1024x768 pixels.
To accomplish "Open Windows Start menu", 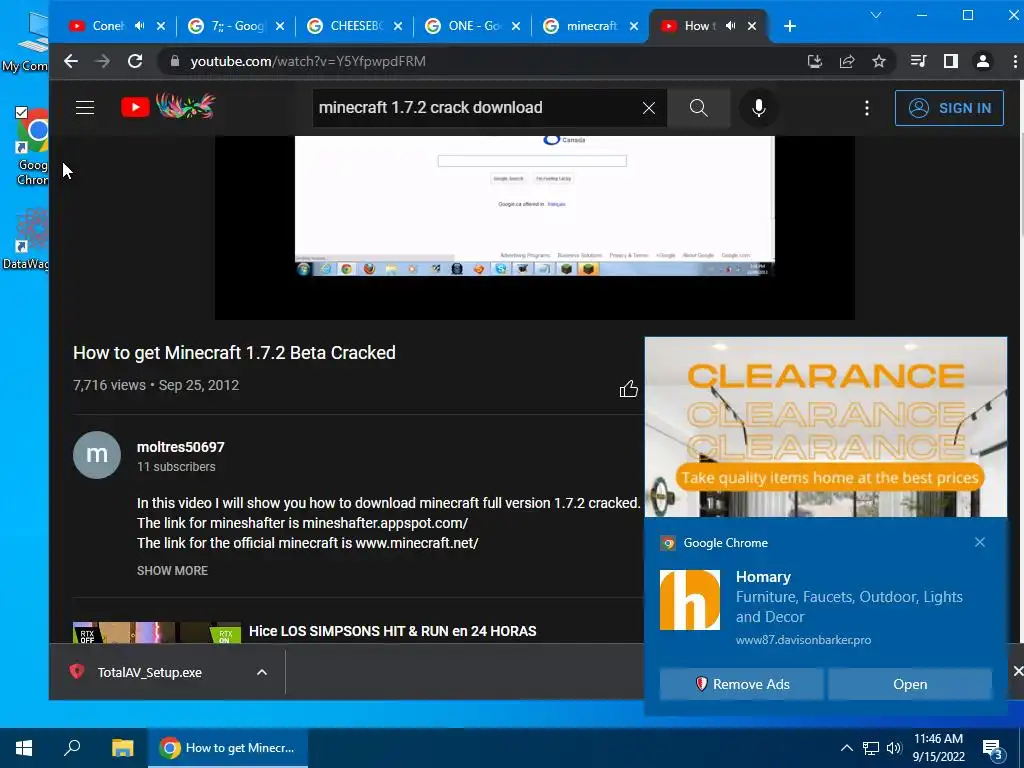I will (24, 748).
